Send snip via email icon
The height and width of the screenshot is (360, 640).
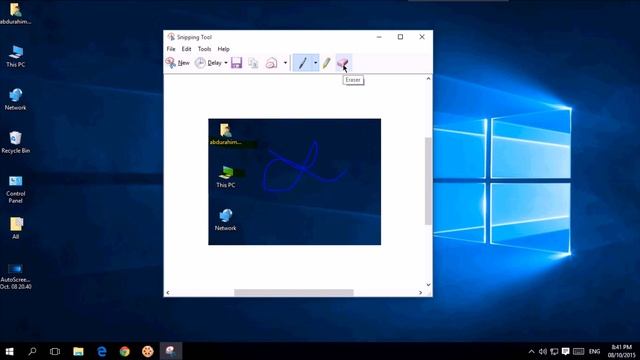pyautogui.click(x=272, y=63)
